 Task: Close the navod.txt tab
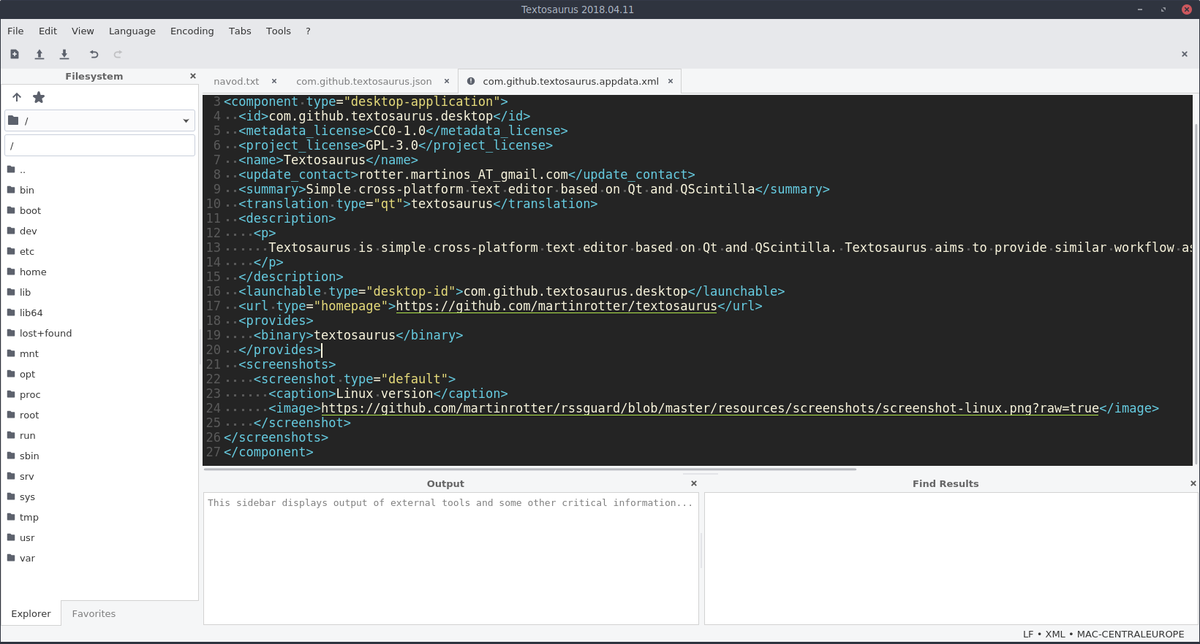275,81
